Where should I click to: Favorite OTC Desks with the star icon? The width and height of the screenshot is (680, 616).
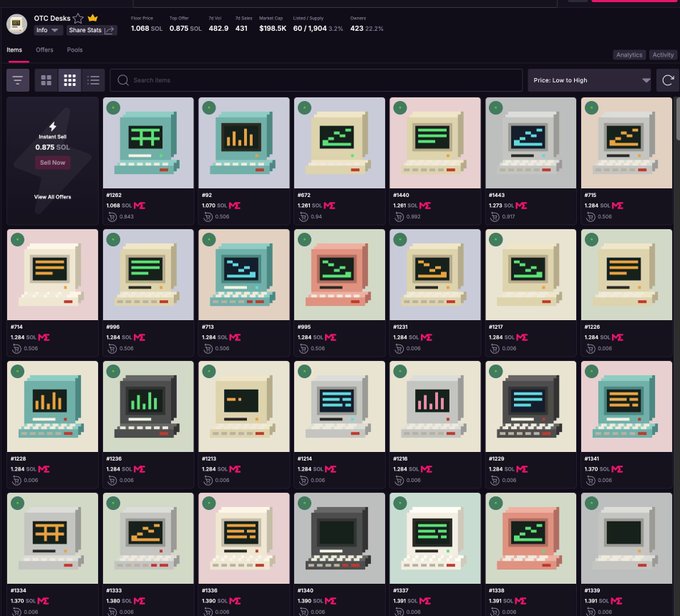pyautogui.click(x=78, y=18)
